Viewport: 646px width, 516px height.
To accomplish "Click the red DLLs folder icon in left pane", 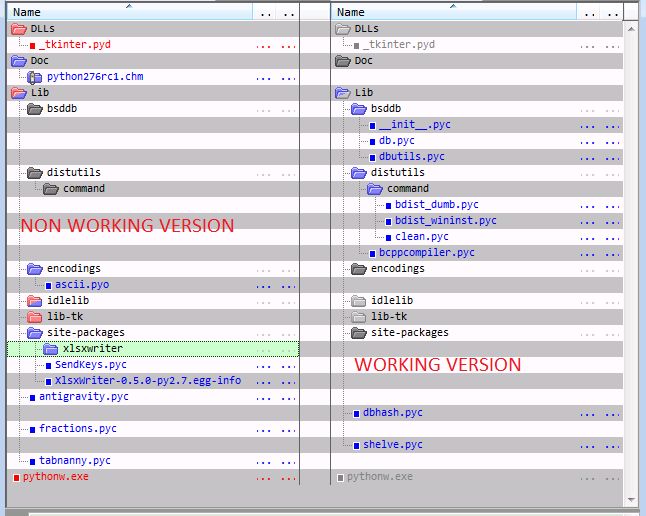I will click(19, 29).
